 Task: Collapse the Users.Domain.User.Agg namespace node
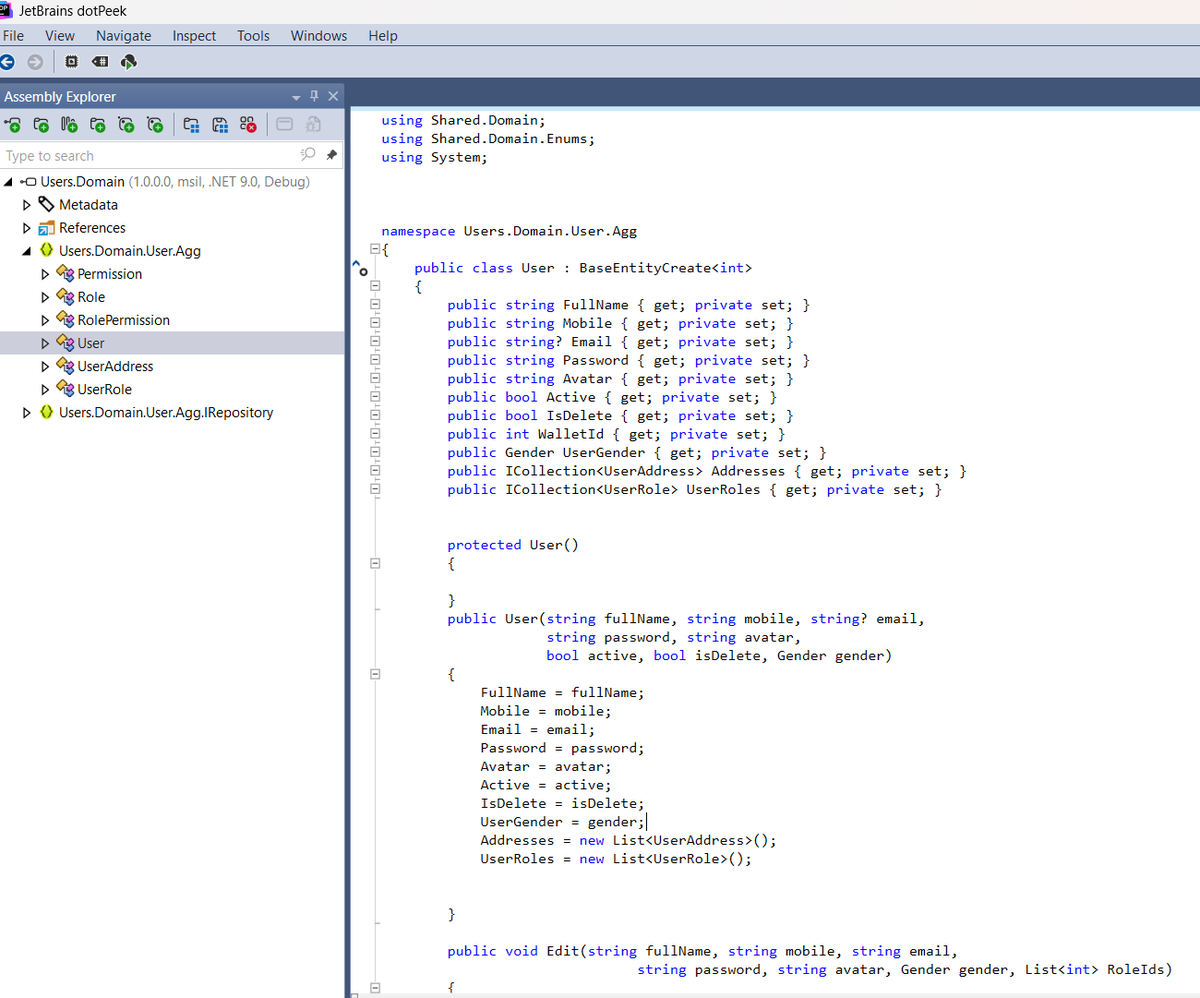pos(27,251)
